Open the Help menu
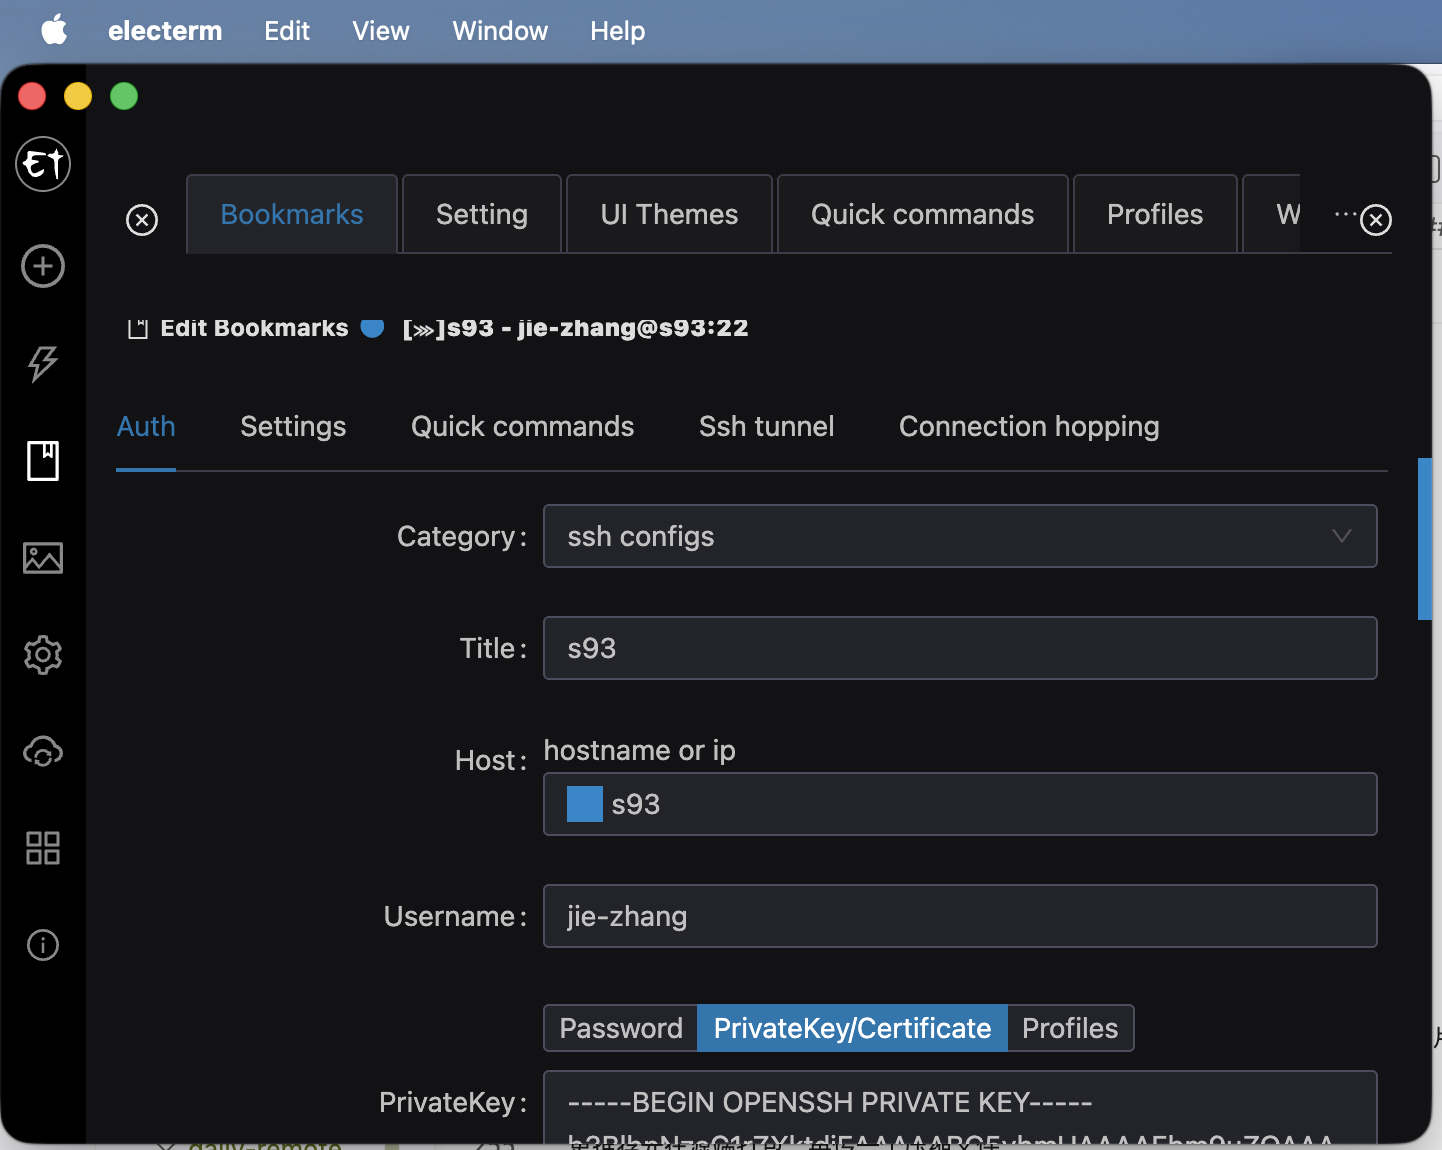The height and width of the screenshot is (1150, 1442). 617,31
